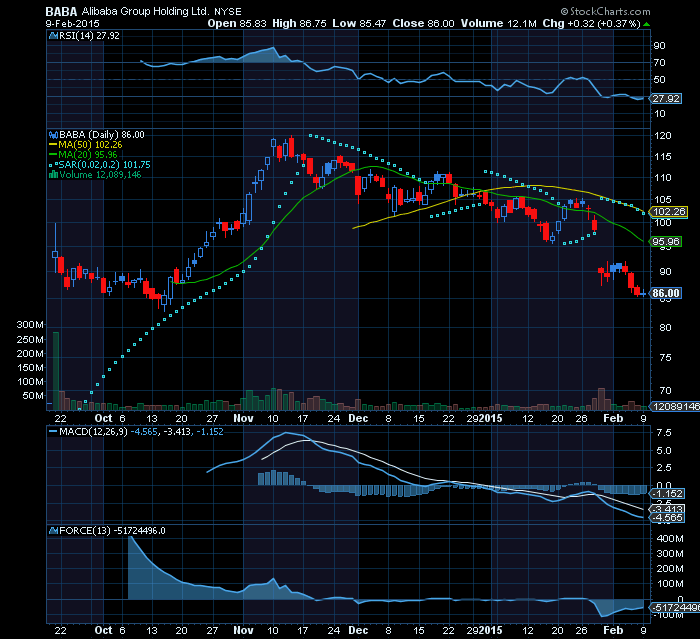The width and height of the screenshot is (700, 639).
Task: Click the 80 price axis label
Action: (665, 328)
